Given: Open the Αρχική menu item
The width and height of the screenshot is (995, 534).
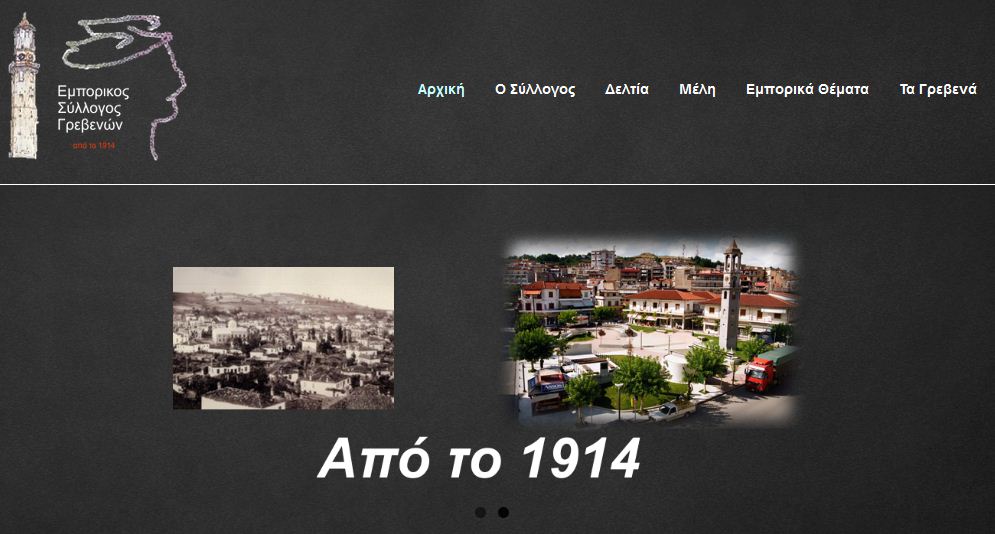Looking at the screenshot, I should pyautogui.click(x=441, y=89).
